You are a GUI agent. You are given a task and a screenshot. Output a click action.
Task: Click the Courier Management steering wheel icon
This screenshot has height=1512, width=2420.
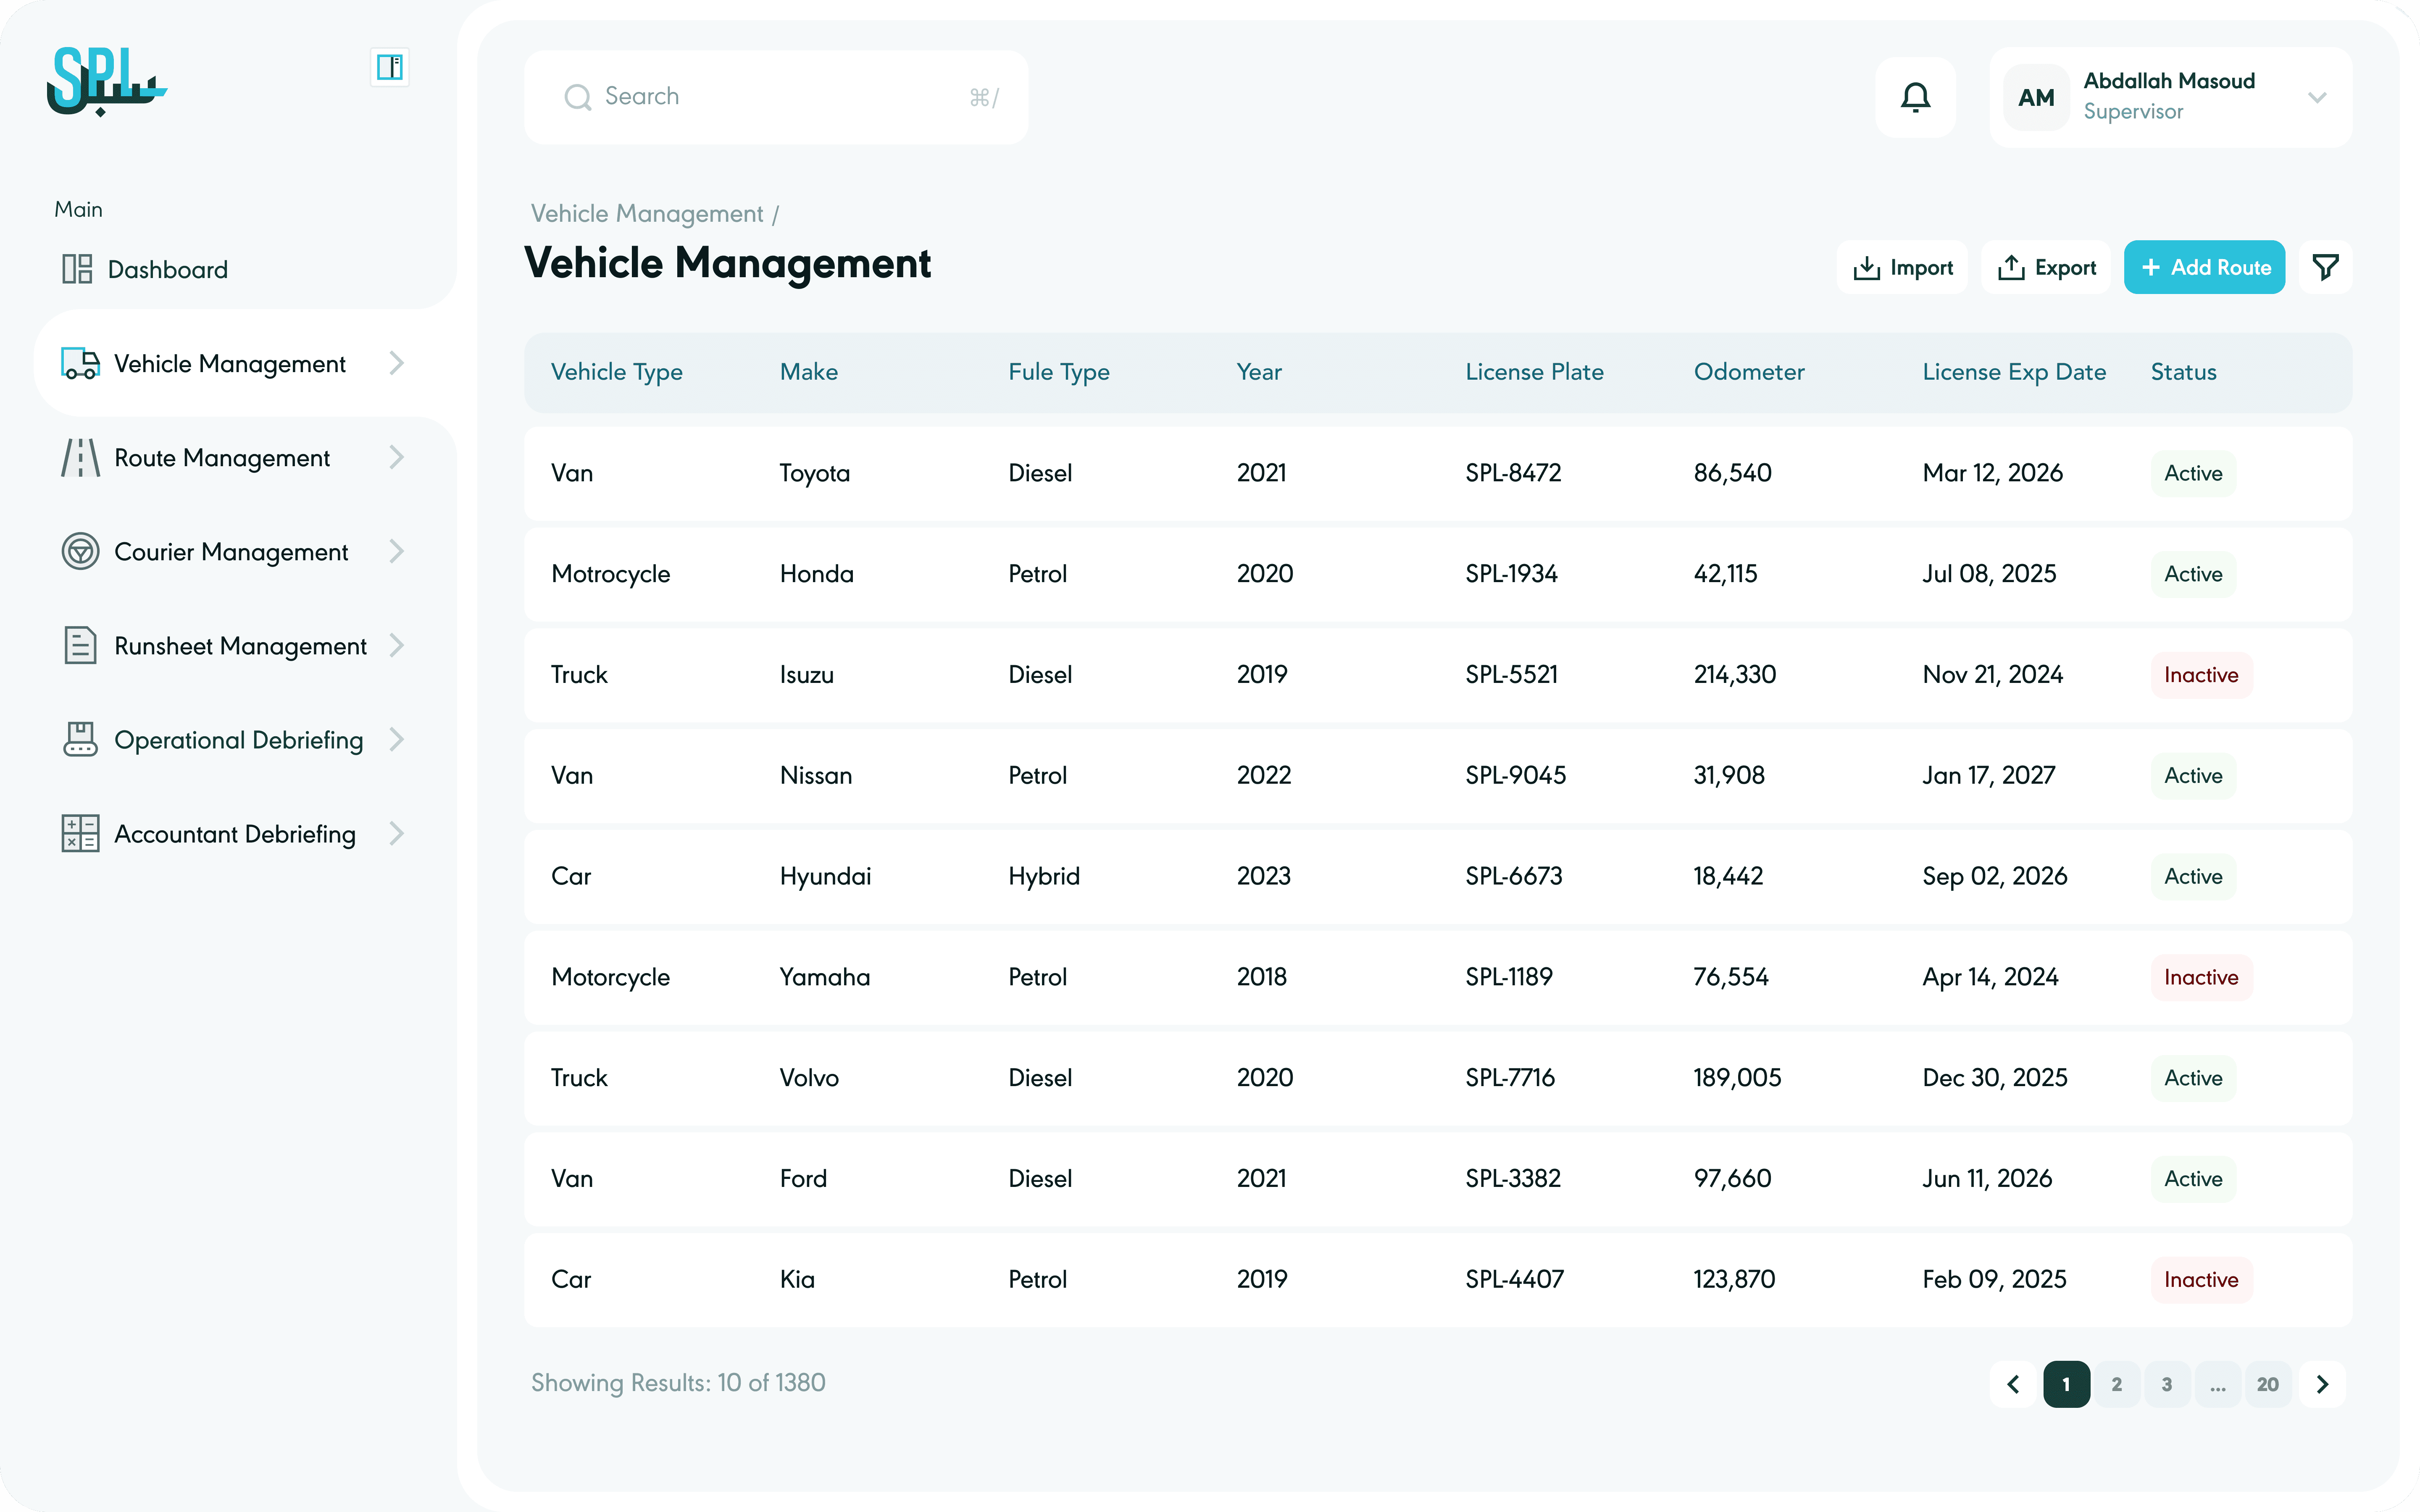80,551
